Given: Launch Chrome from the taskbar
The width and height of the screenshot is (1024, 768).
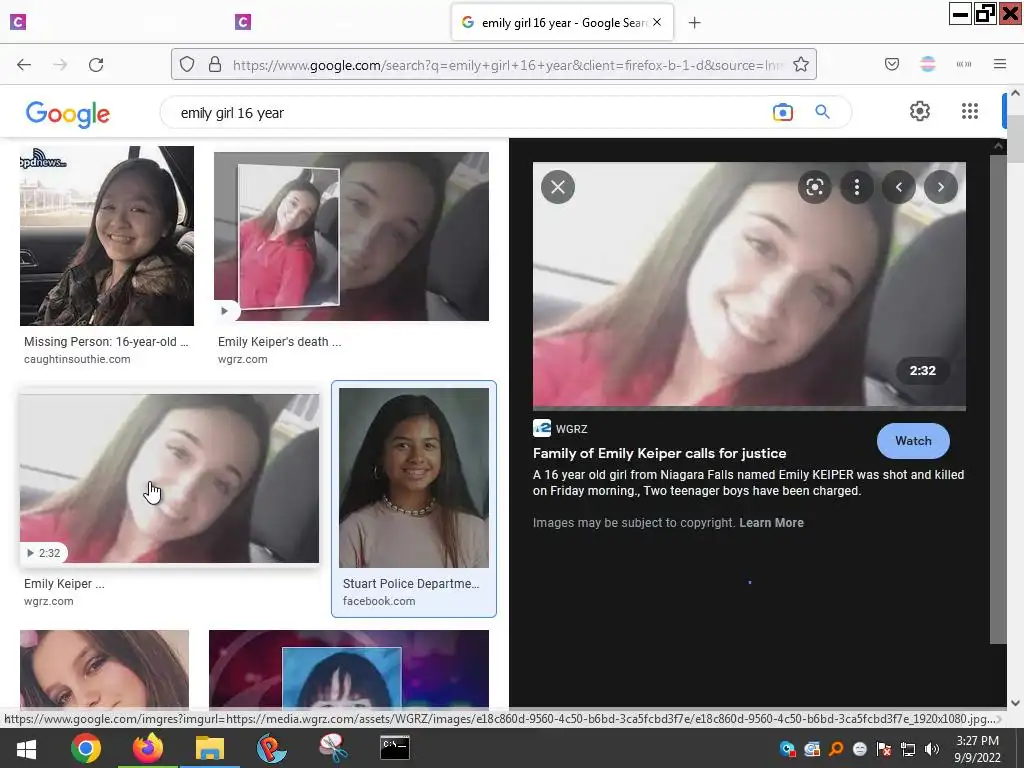Looking at the screenshot, I should point(86,748).
